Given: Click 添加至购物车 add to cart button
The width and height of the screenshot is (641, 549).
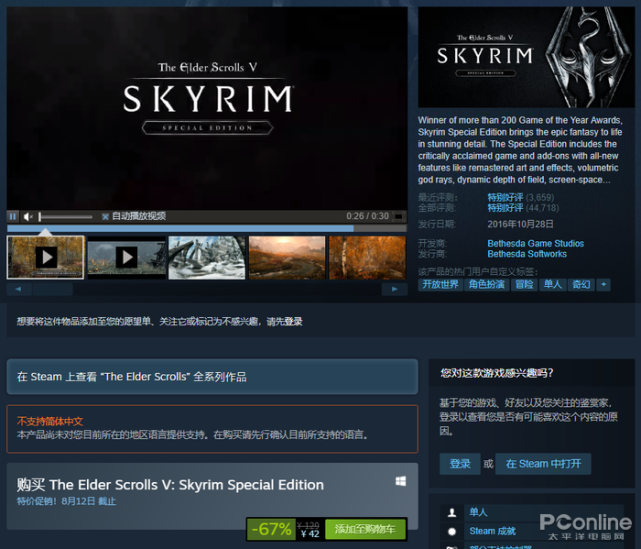Looking at the screenshot, I should click(x=365, y=529).
